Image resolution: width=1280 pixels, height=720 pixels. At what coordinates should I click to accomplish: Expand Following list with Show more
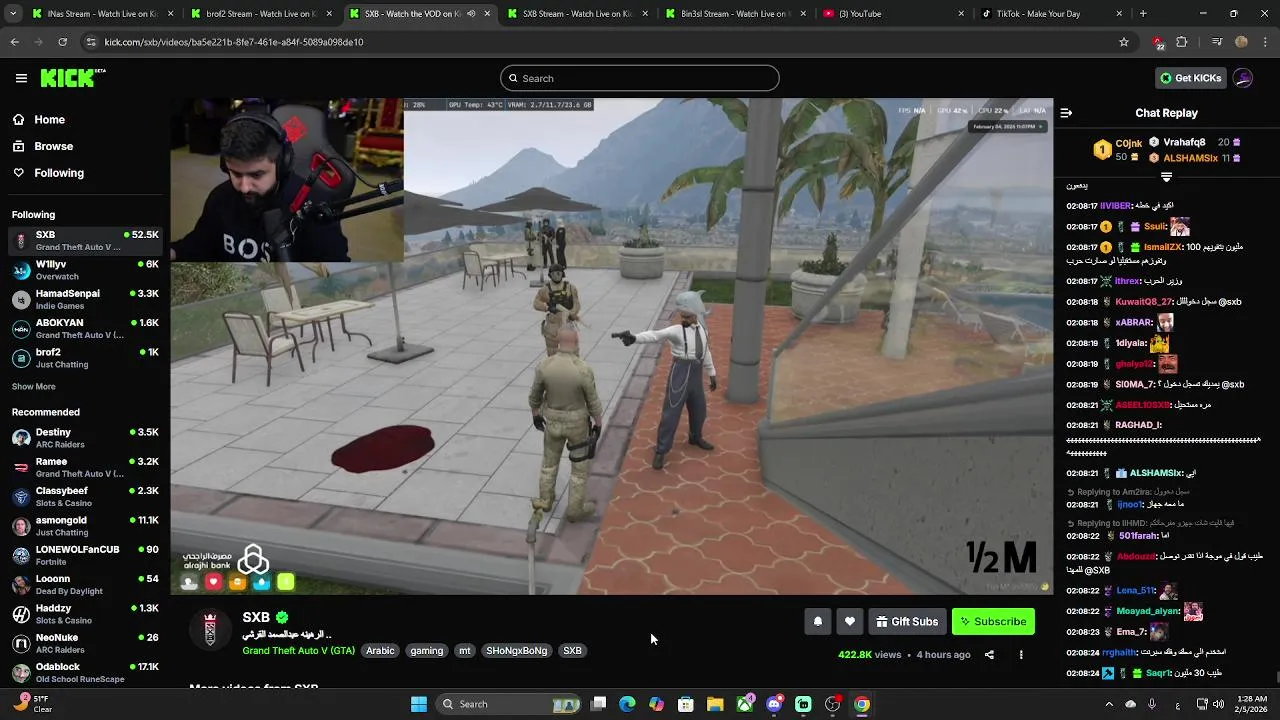point(34,386)
